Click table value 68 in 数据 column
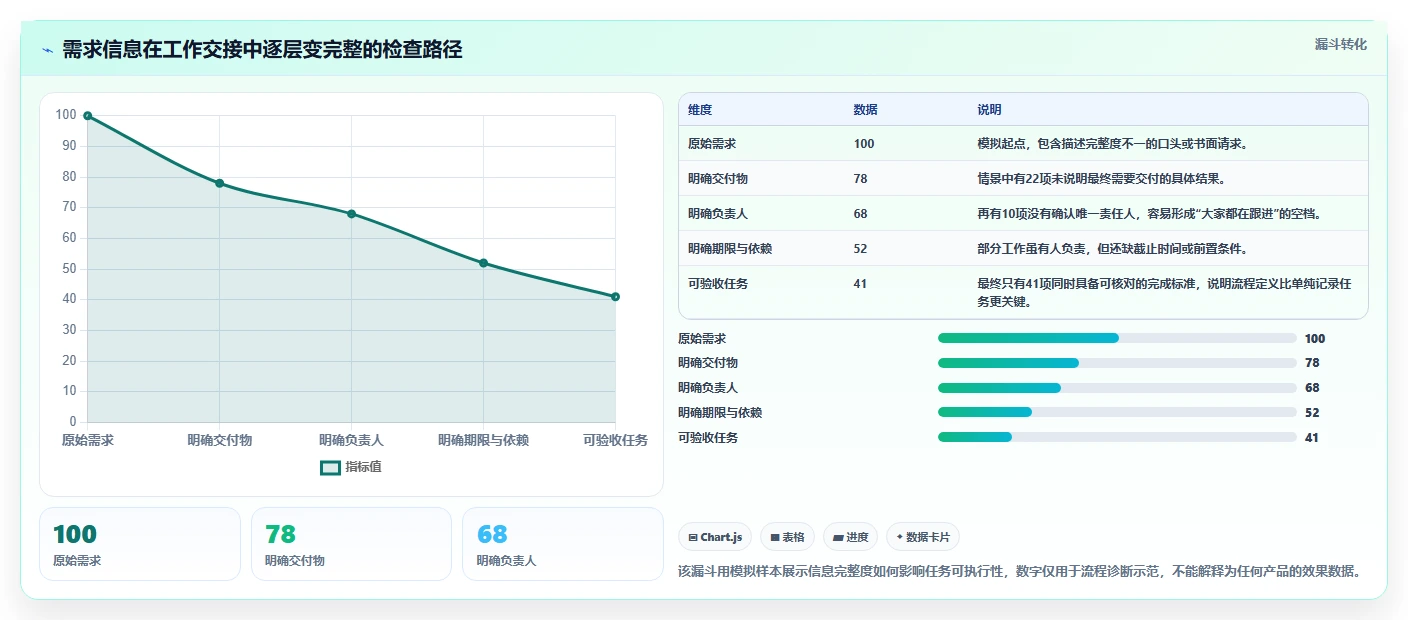This screenshot has width=1408, height=620. point(860,214)
